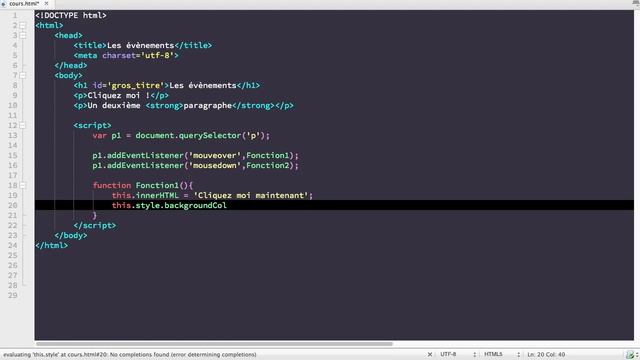
Task: Place cursor after this.style.backgroundCol
Action: point(227,205)
